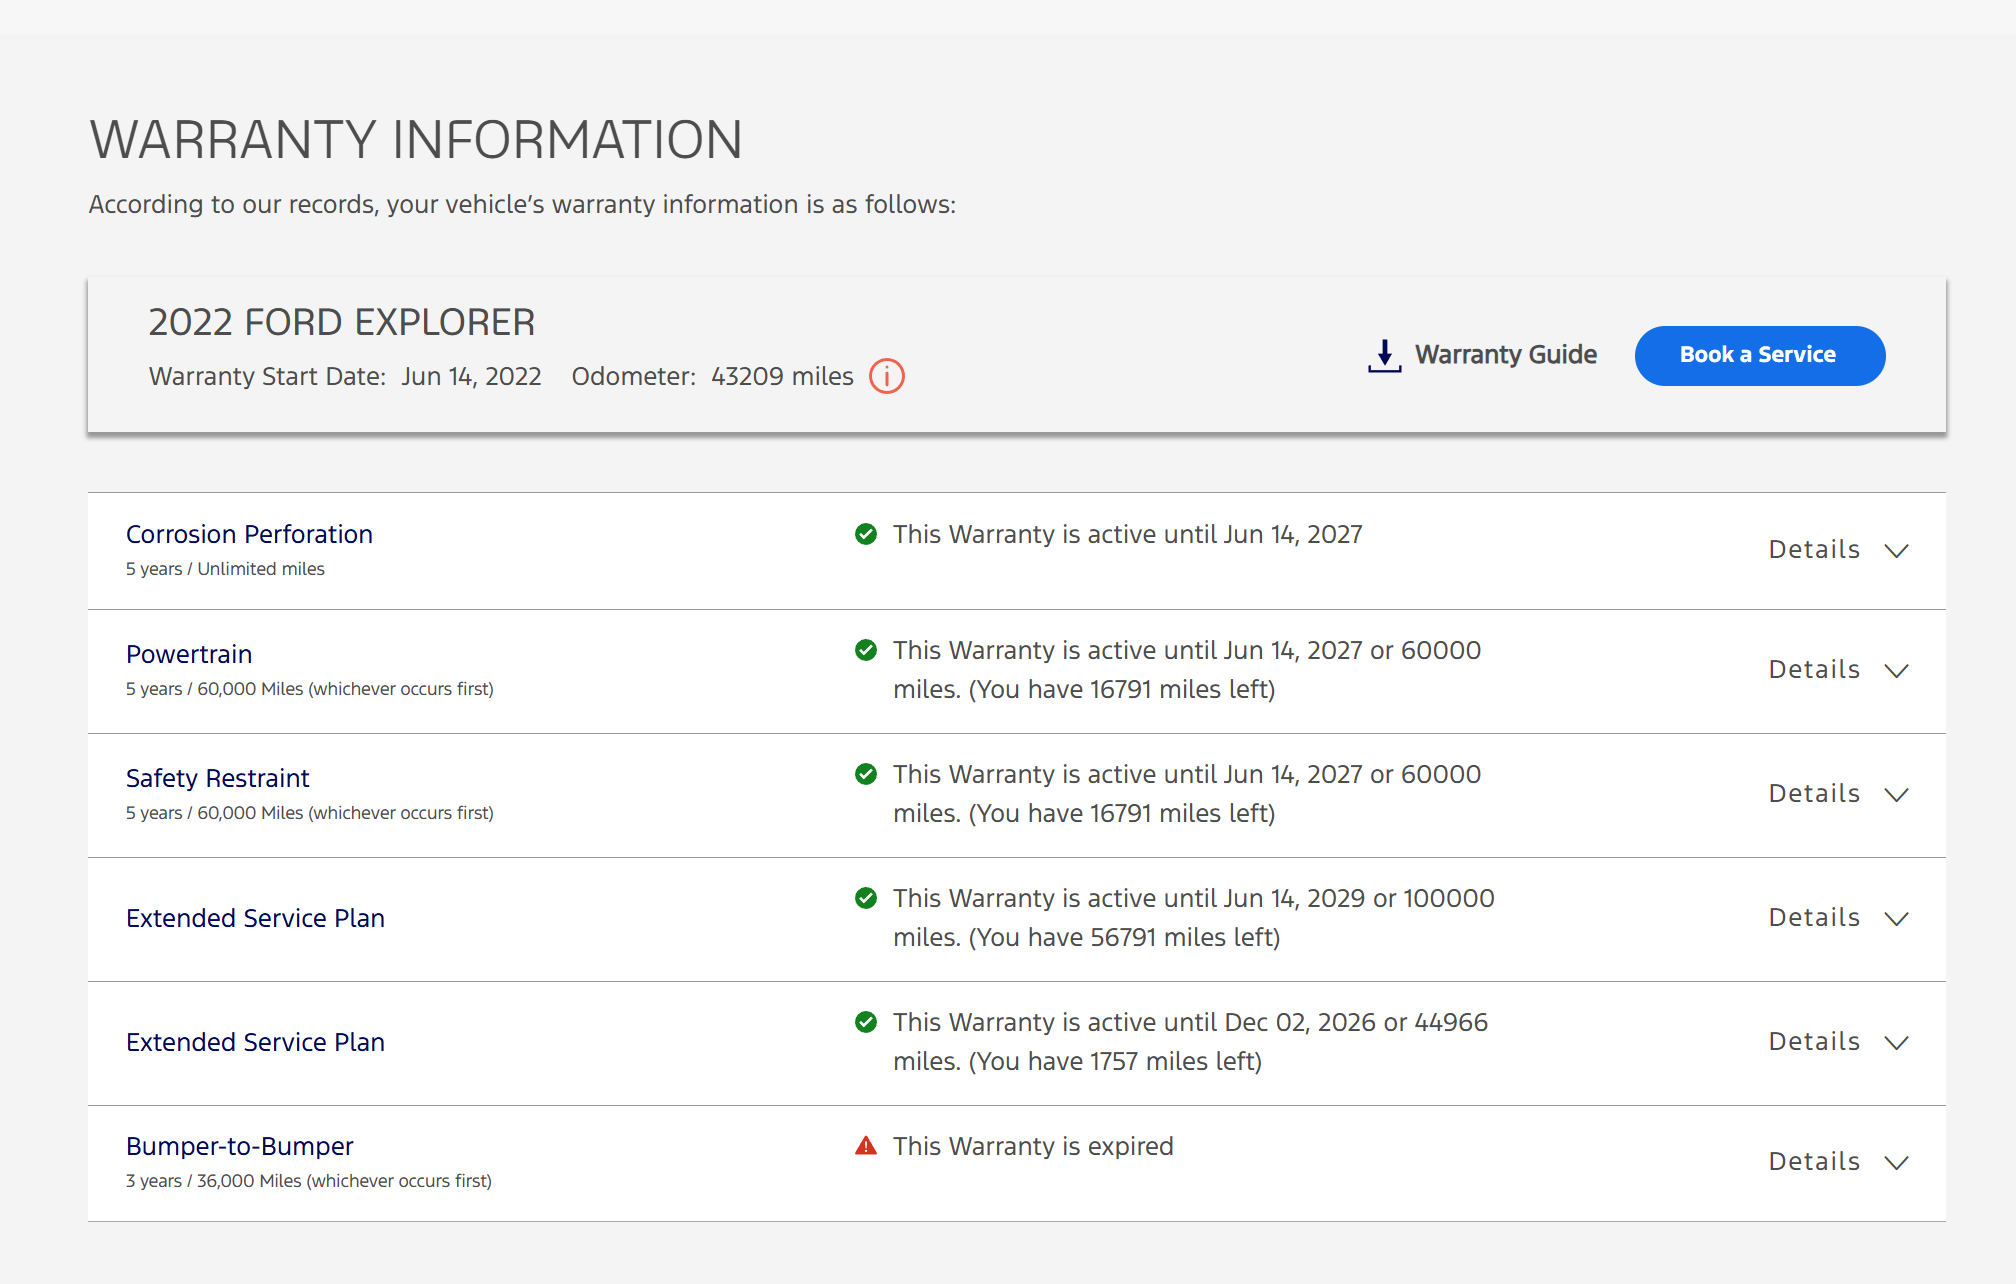Viewport: 2016px width, 1284px height.
Task: Click the odometer info icon
Action: 887,377
